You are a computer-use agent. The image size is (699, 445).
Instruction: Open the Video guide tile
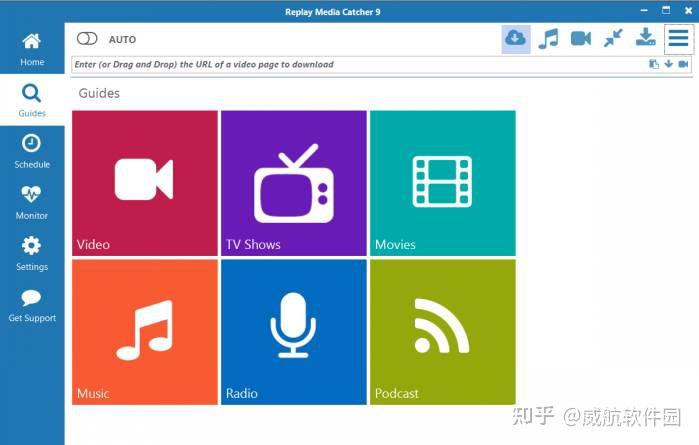145,183
